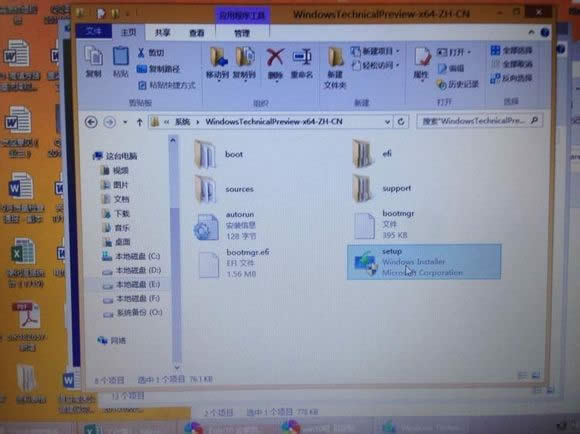Select the bootmgr file
Screen dimensions: 580x434
tap(385, 225)
